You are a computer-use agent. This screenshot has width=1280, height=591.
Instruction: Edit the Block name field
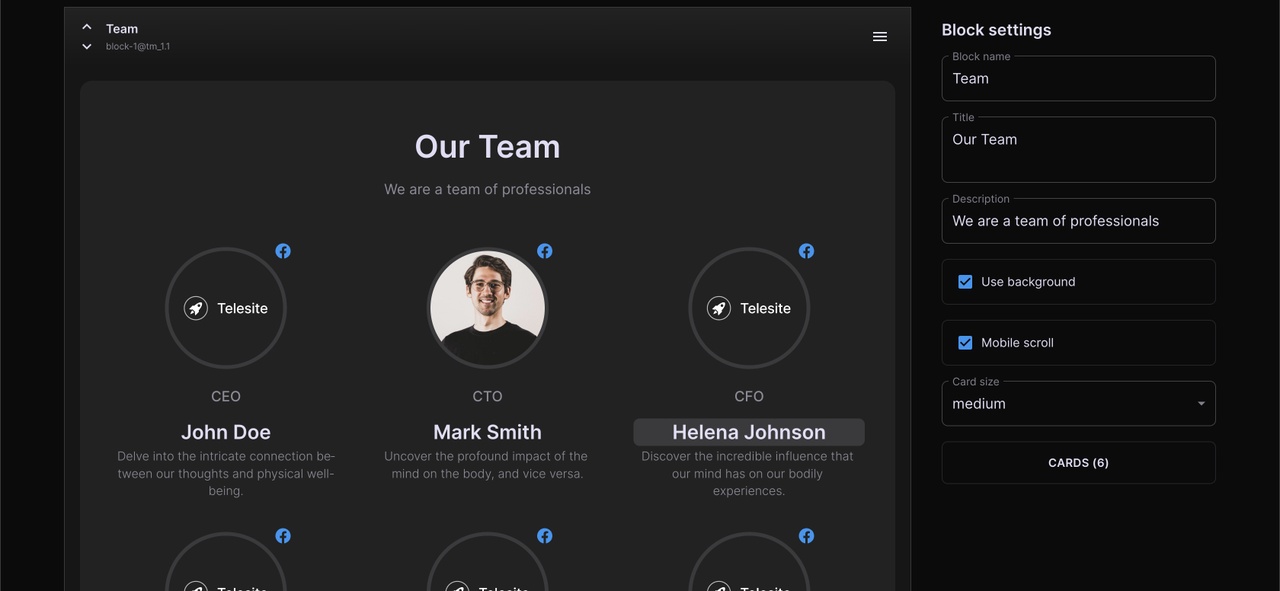pos(1078,78)
